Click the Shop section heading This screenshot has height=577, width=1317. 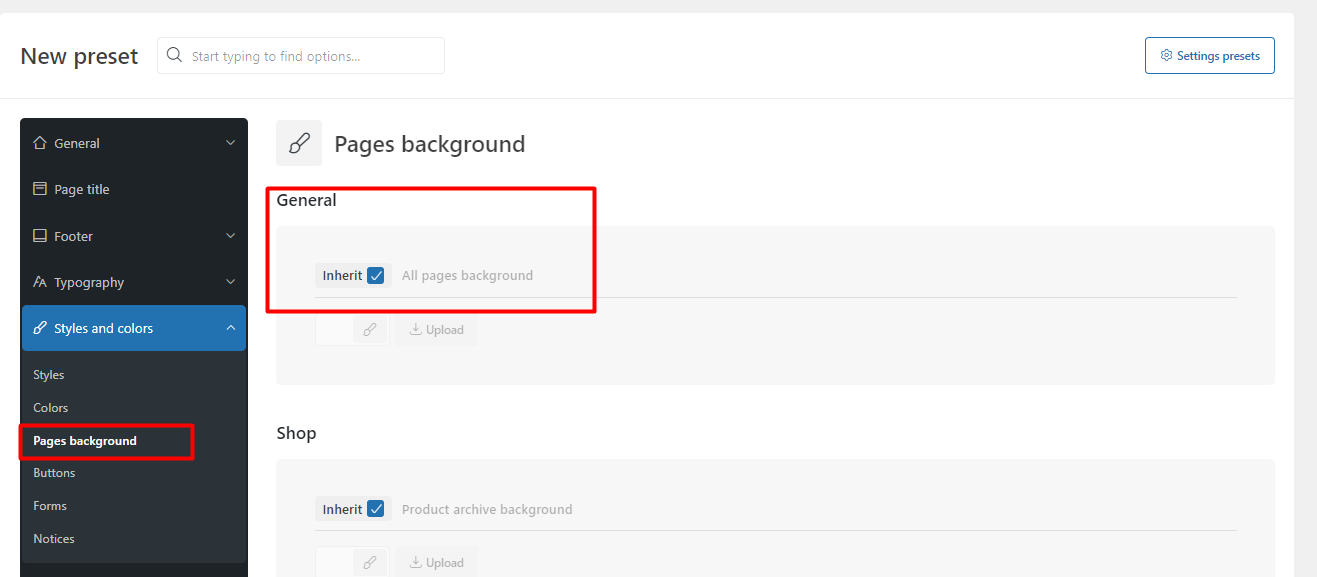[296, 433]
